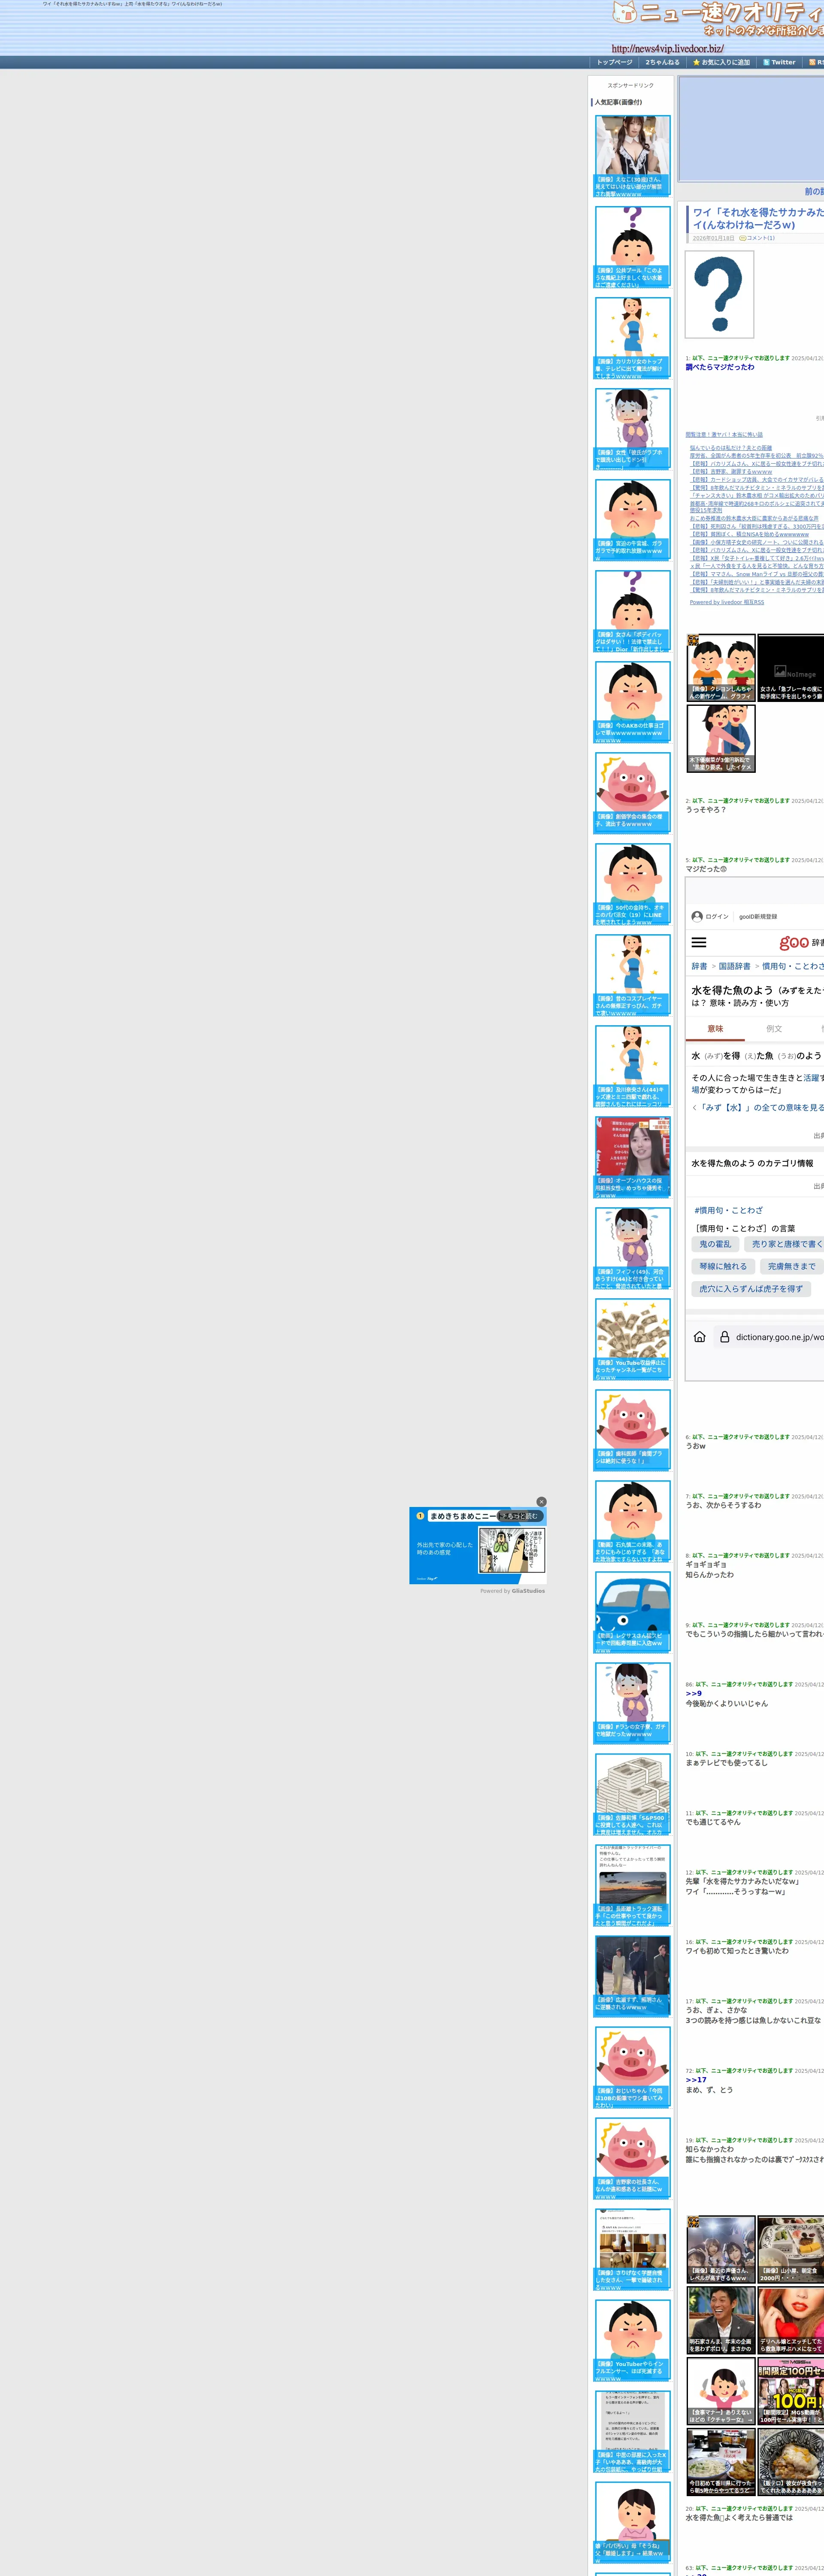This screenshot has height=2576, width=824.
Task: Open the 2ちゃんねる navigation item
Action: 662,62
